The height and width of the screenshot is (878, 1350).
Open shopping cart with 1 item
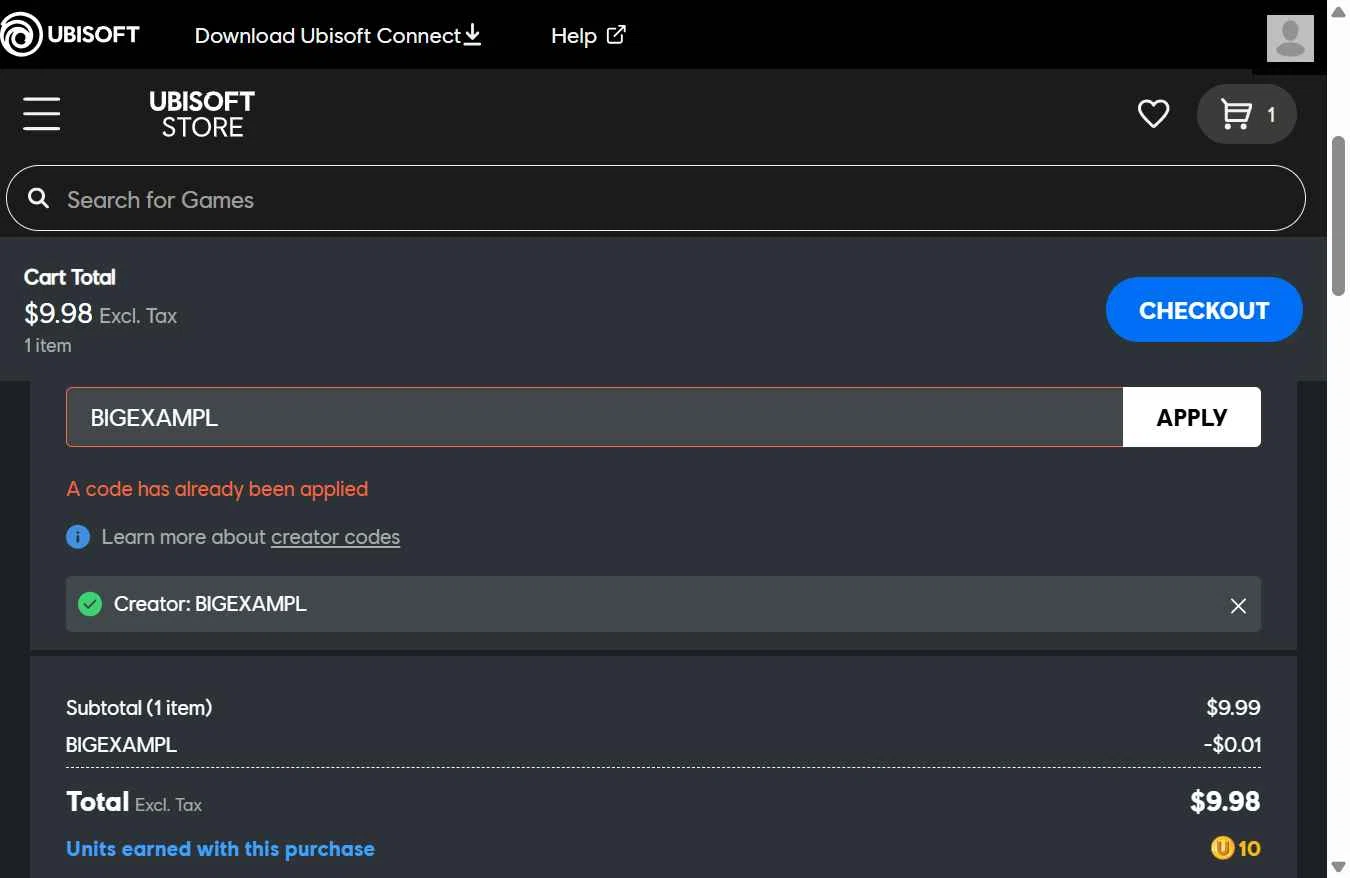[1247, 114]
